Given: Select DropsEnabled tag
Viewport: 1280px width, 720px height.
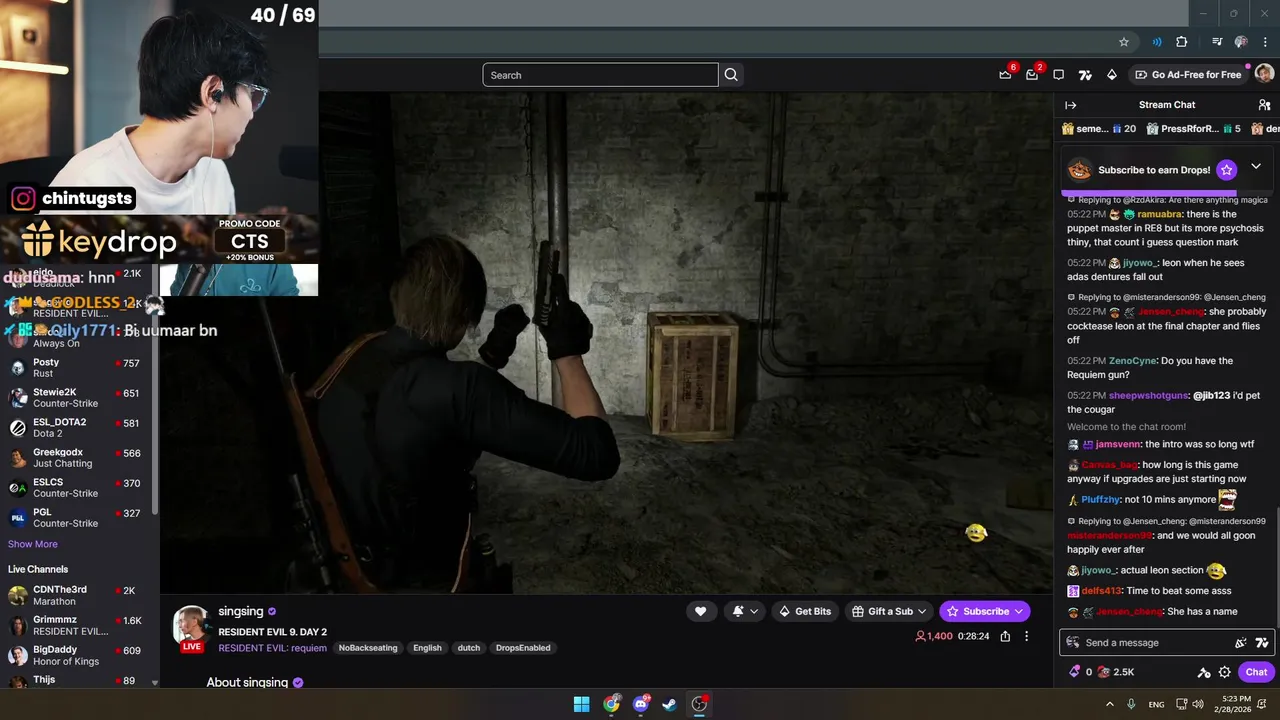Looking at the screenshot, I should (x=523, y=648).
